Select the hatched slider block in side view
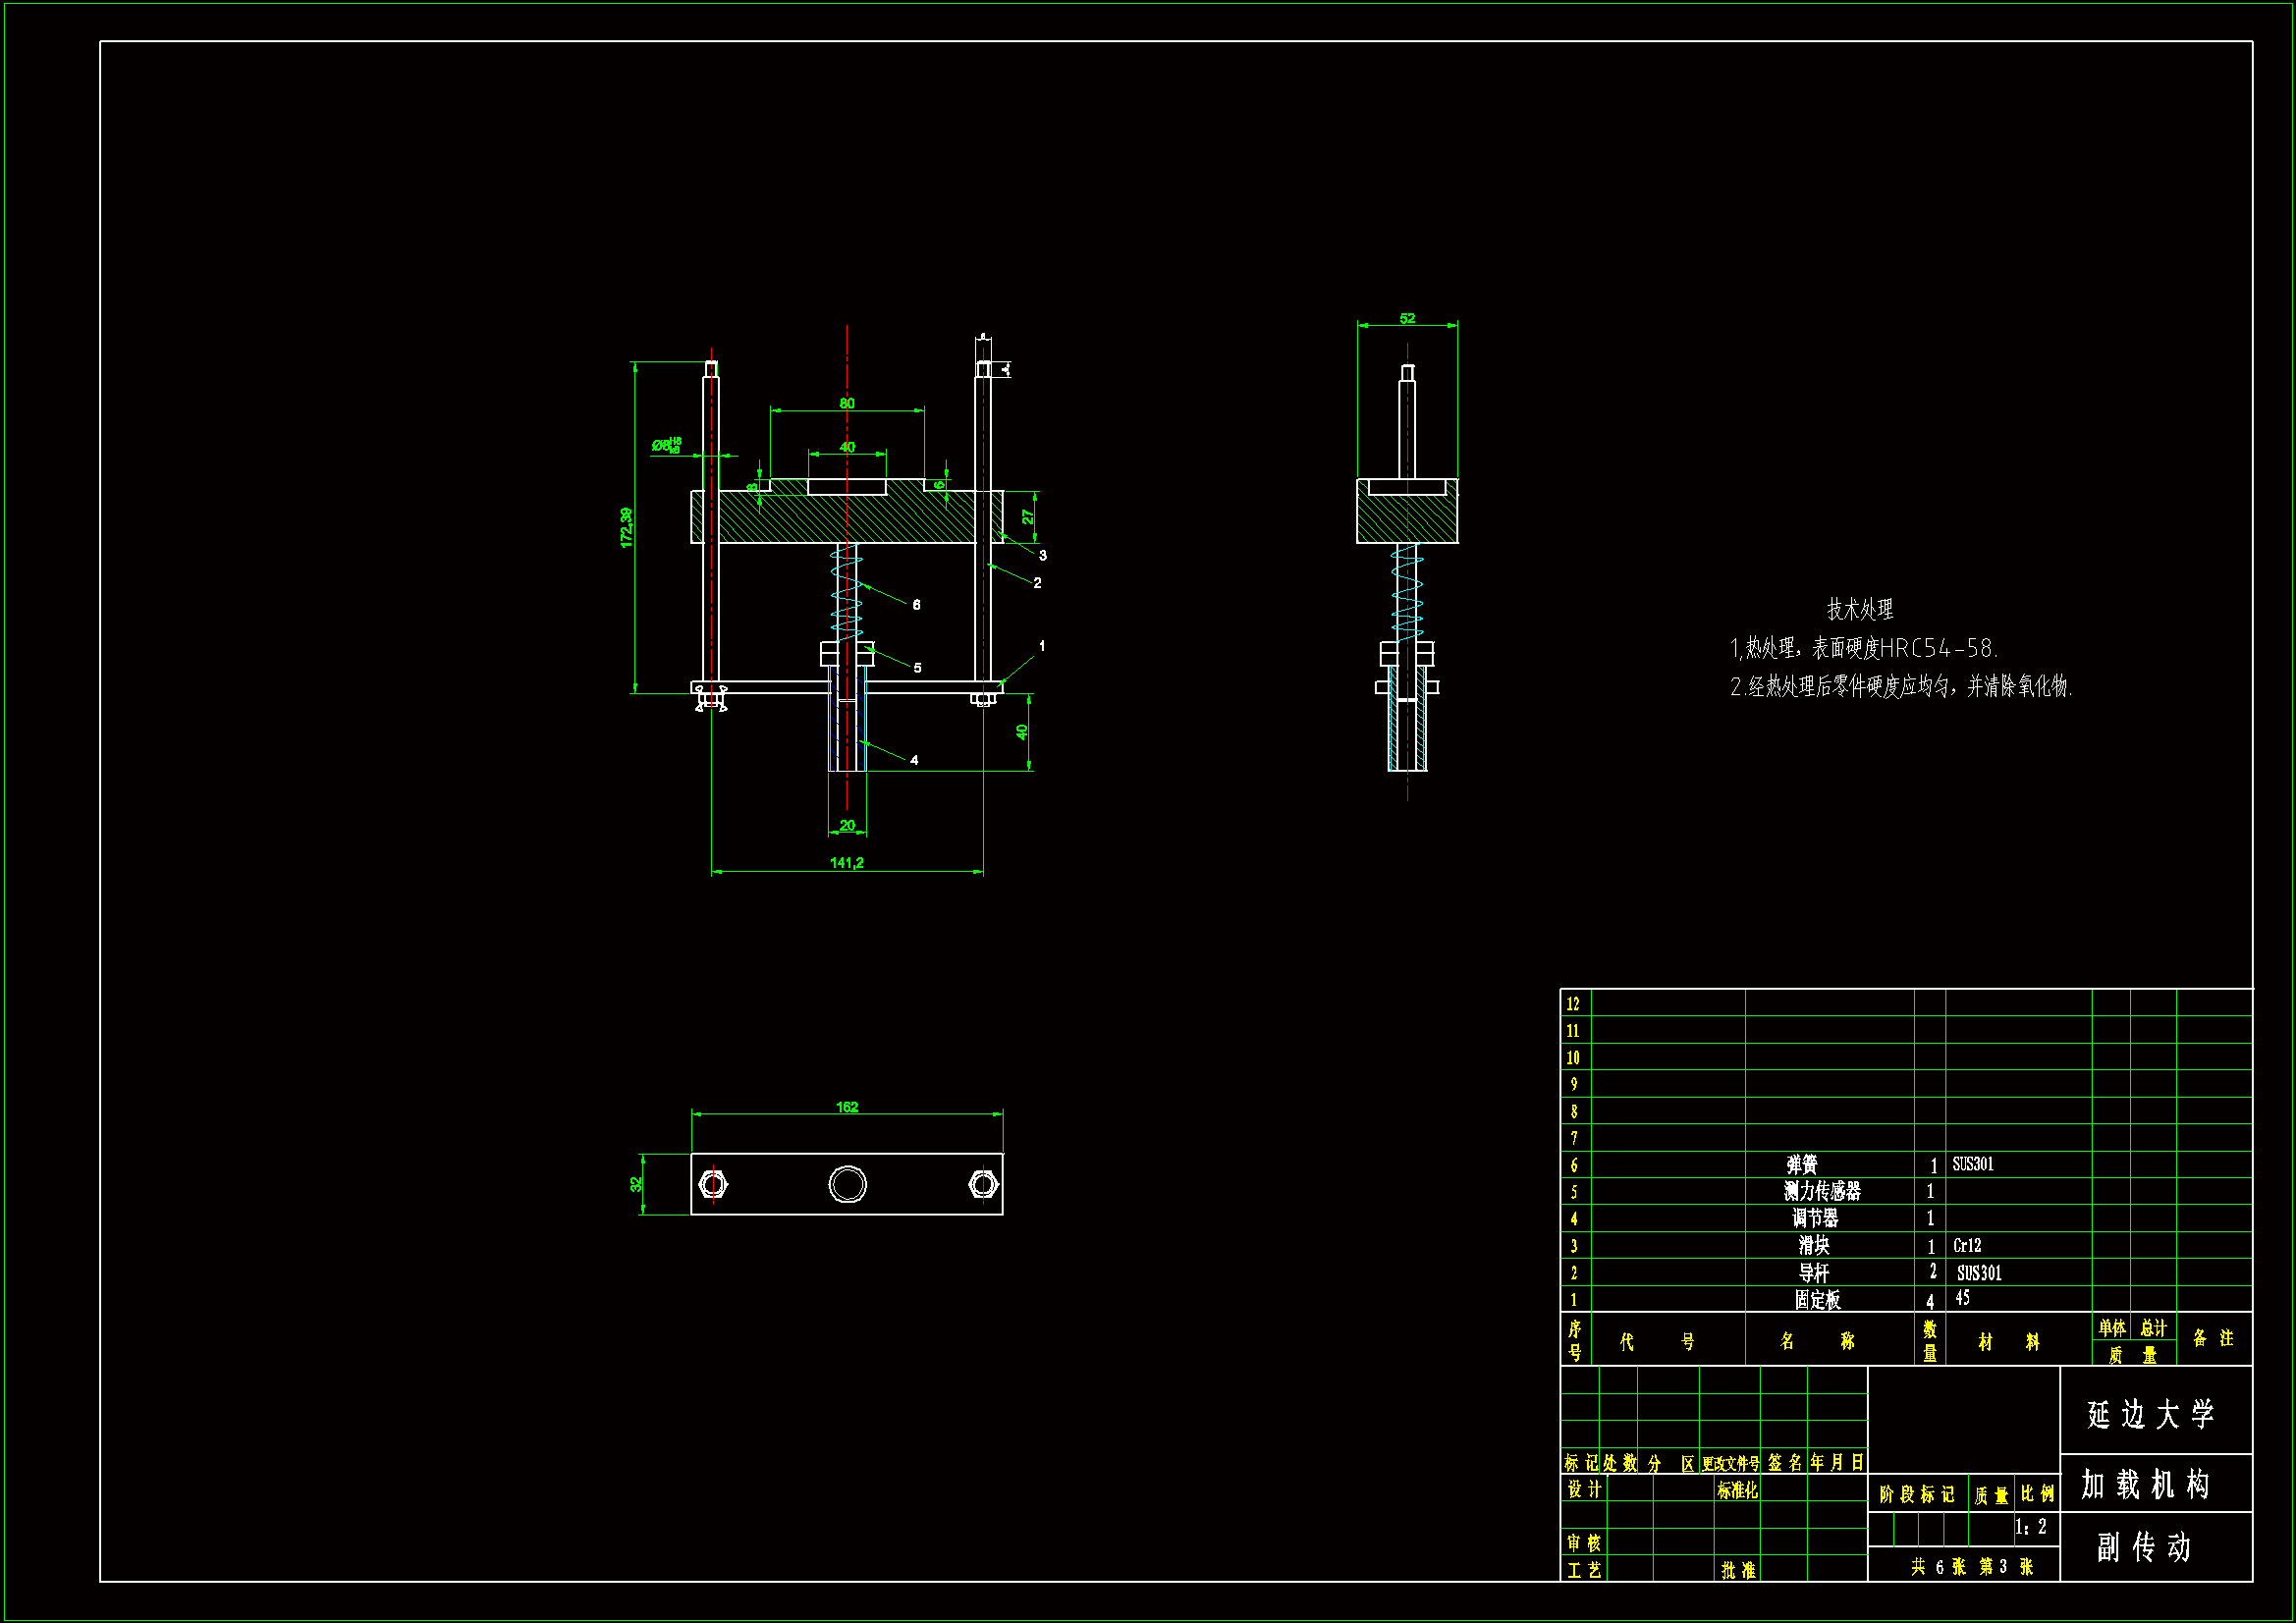The height and width of the screenshot is (1623, 2296). pyautogui.click(x=1407, y=519)
